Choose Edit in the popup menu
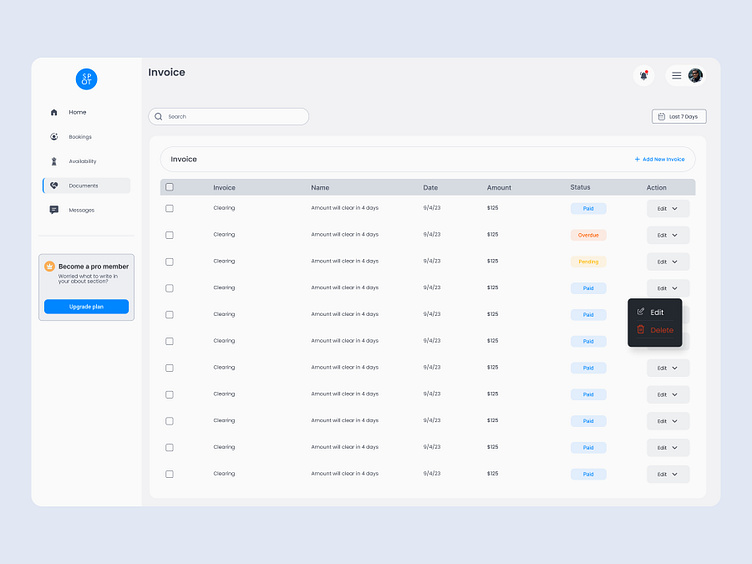 [x=655, y=312]
